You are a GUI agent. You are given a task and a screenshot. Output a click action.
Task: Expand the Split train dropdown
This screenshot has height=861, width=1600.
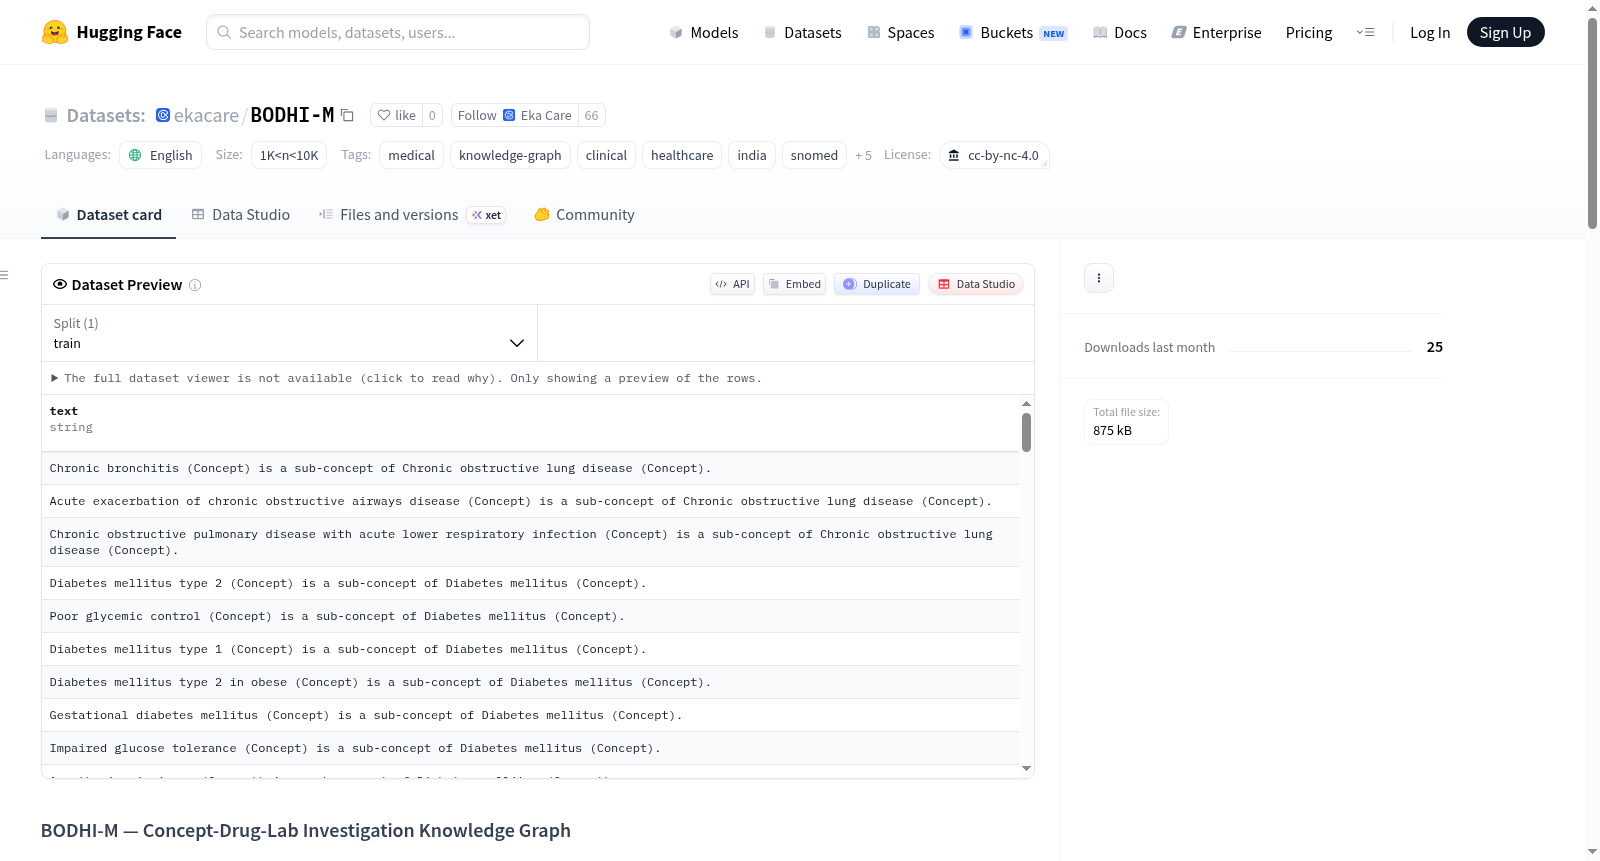[x=289, y=333]
